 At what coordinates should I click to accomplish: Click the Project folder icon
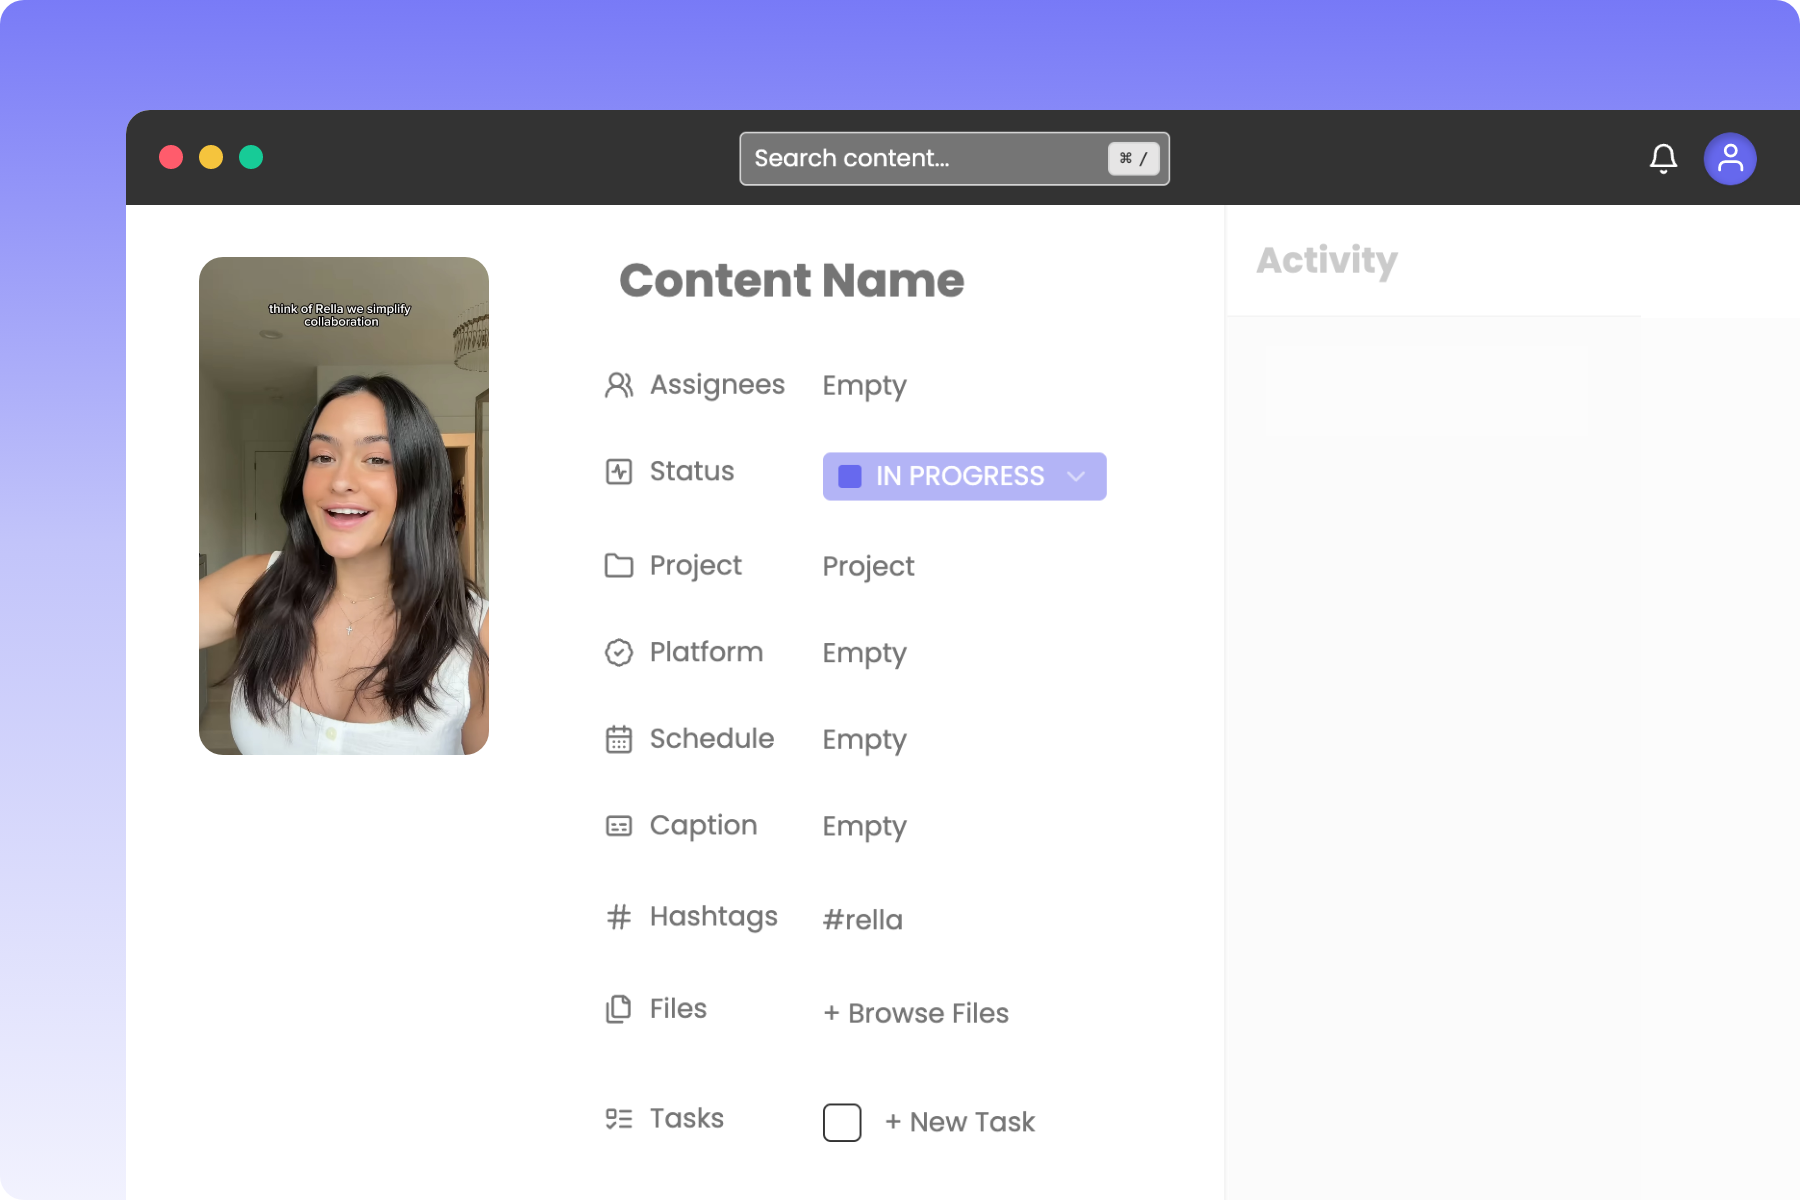tap(619, 565)
